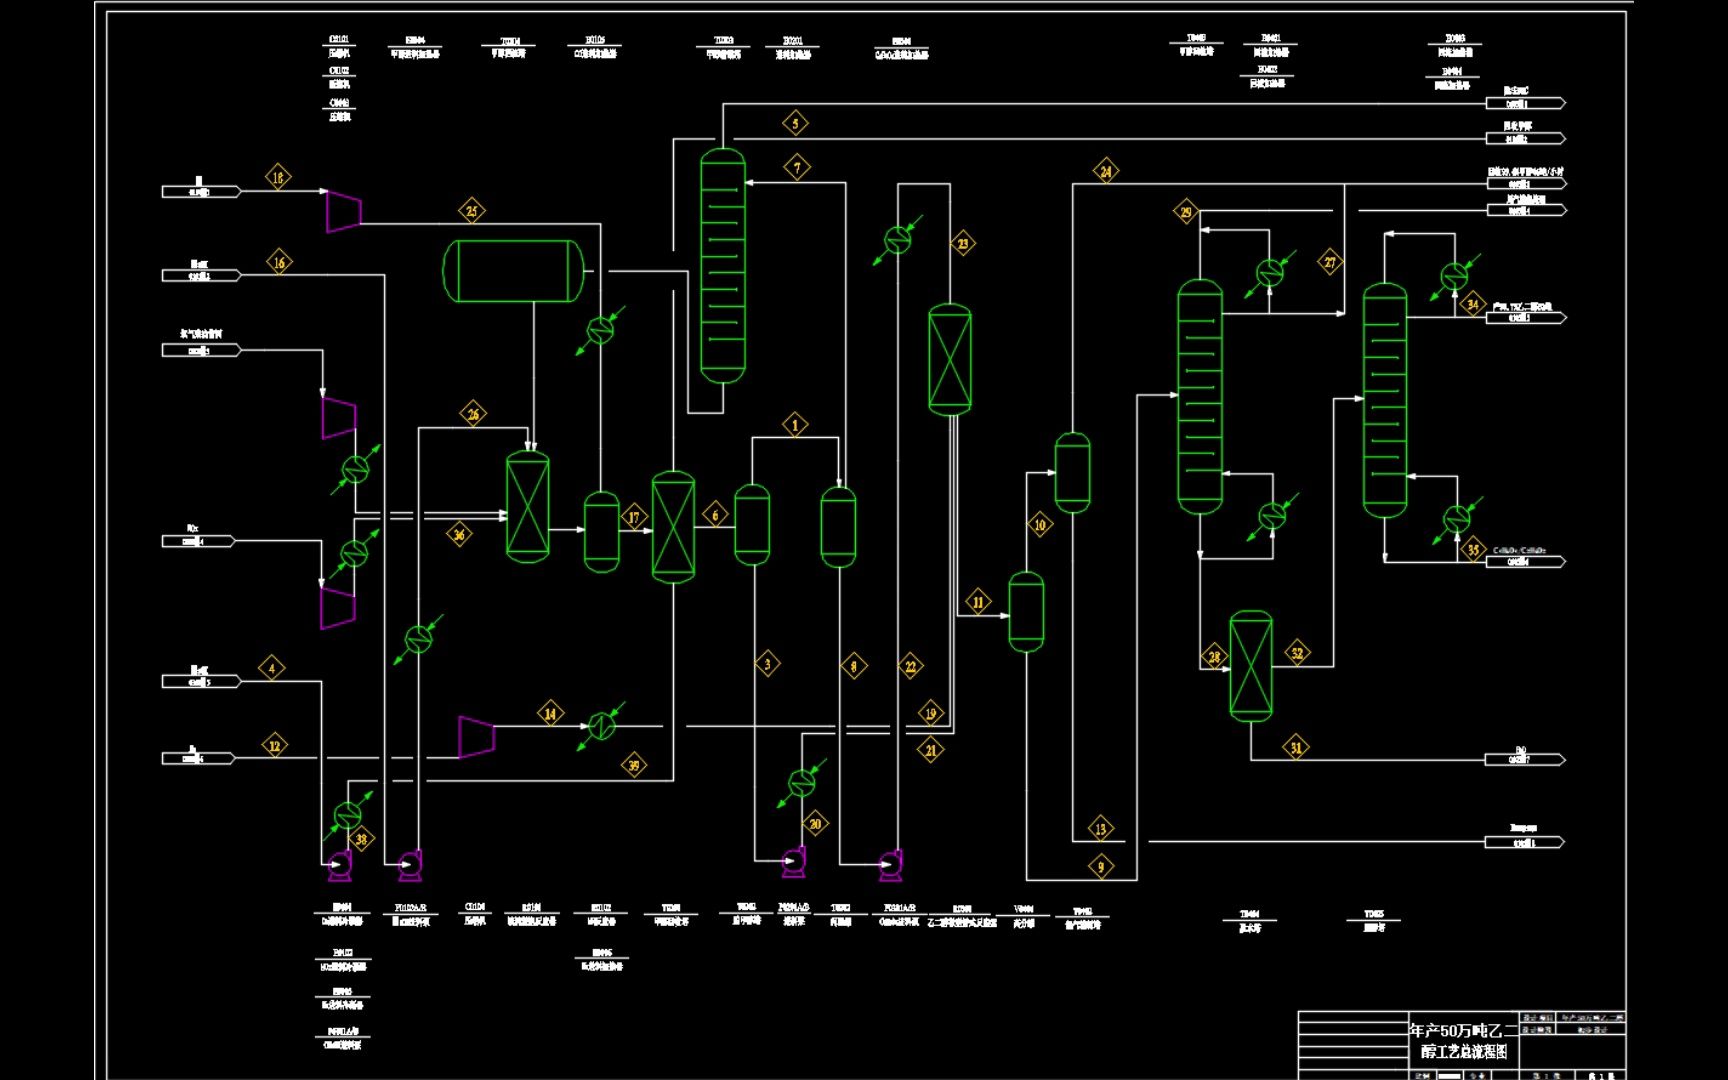
Task: Select the condenser above stream 34
Action: 1455,276
